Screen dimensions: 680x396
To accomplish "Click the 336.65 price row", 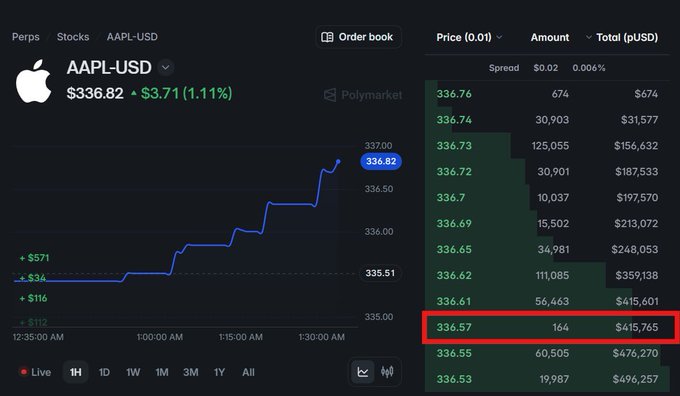I will click(x=547, y=249).
